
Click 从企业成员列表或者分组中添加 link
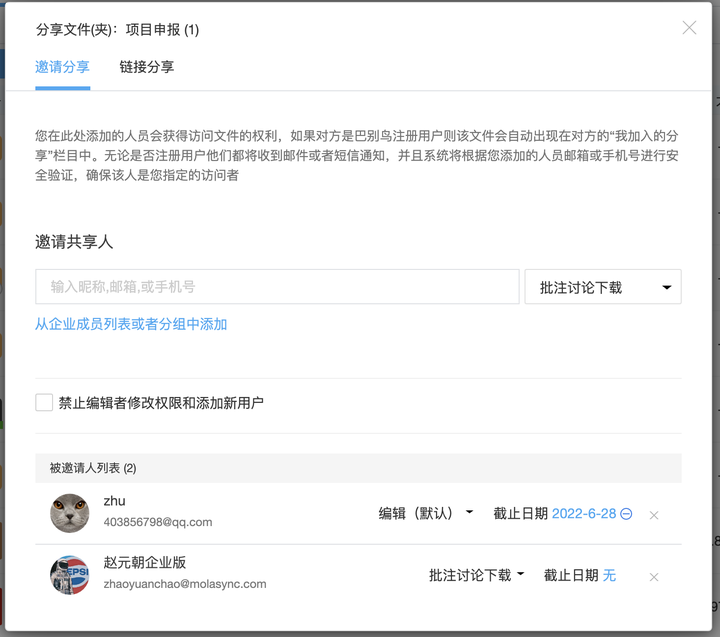[131, 324]
